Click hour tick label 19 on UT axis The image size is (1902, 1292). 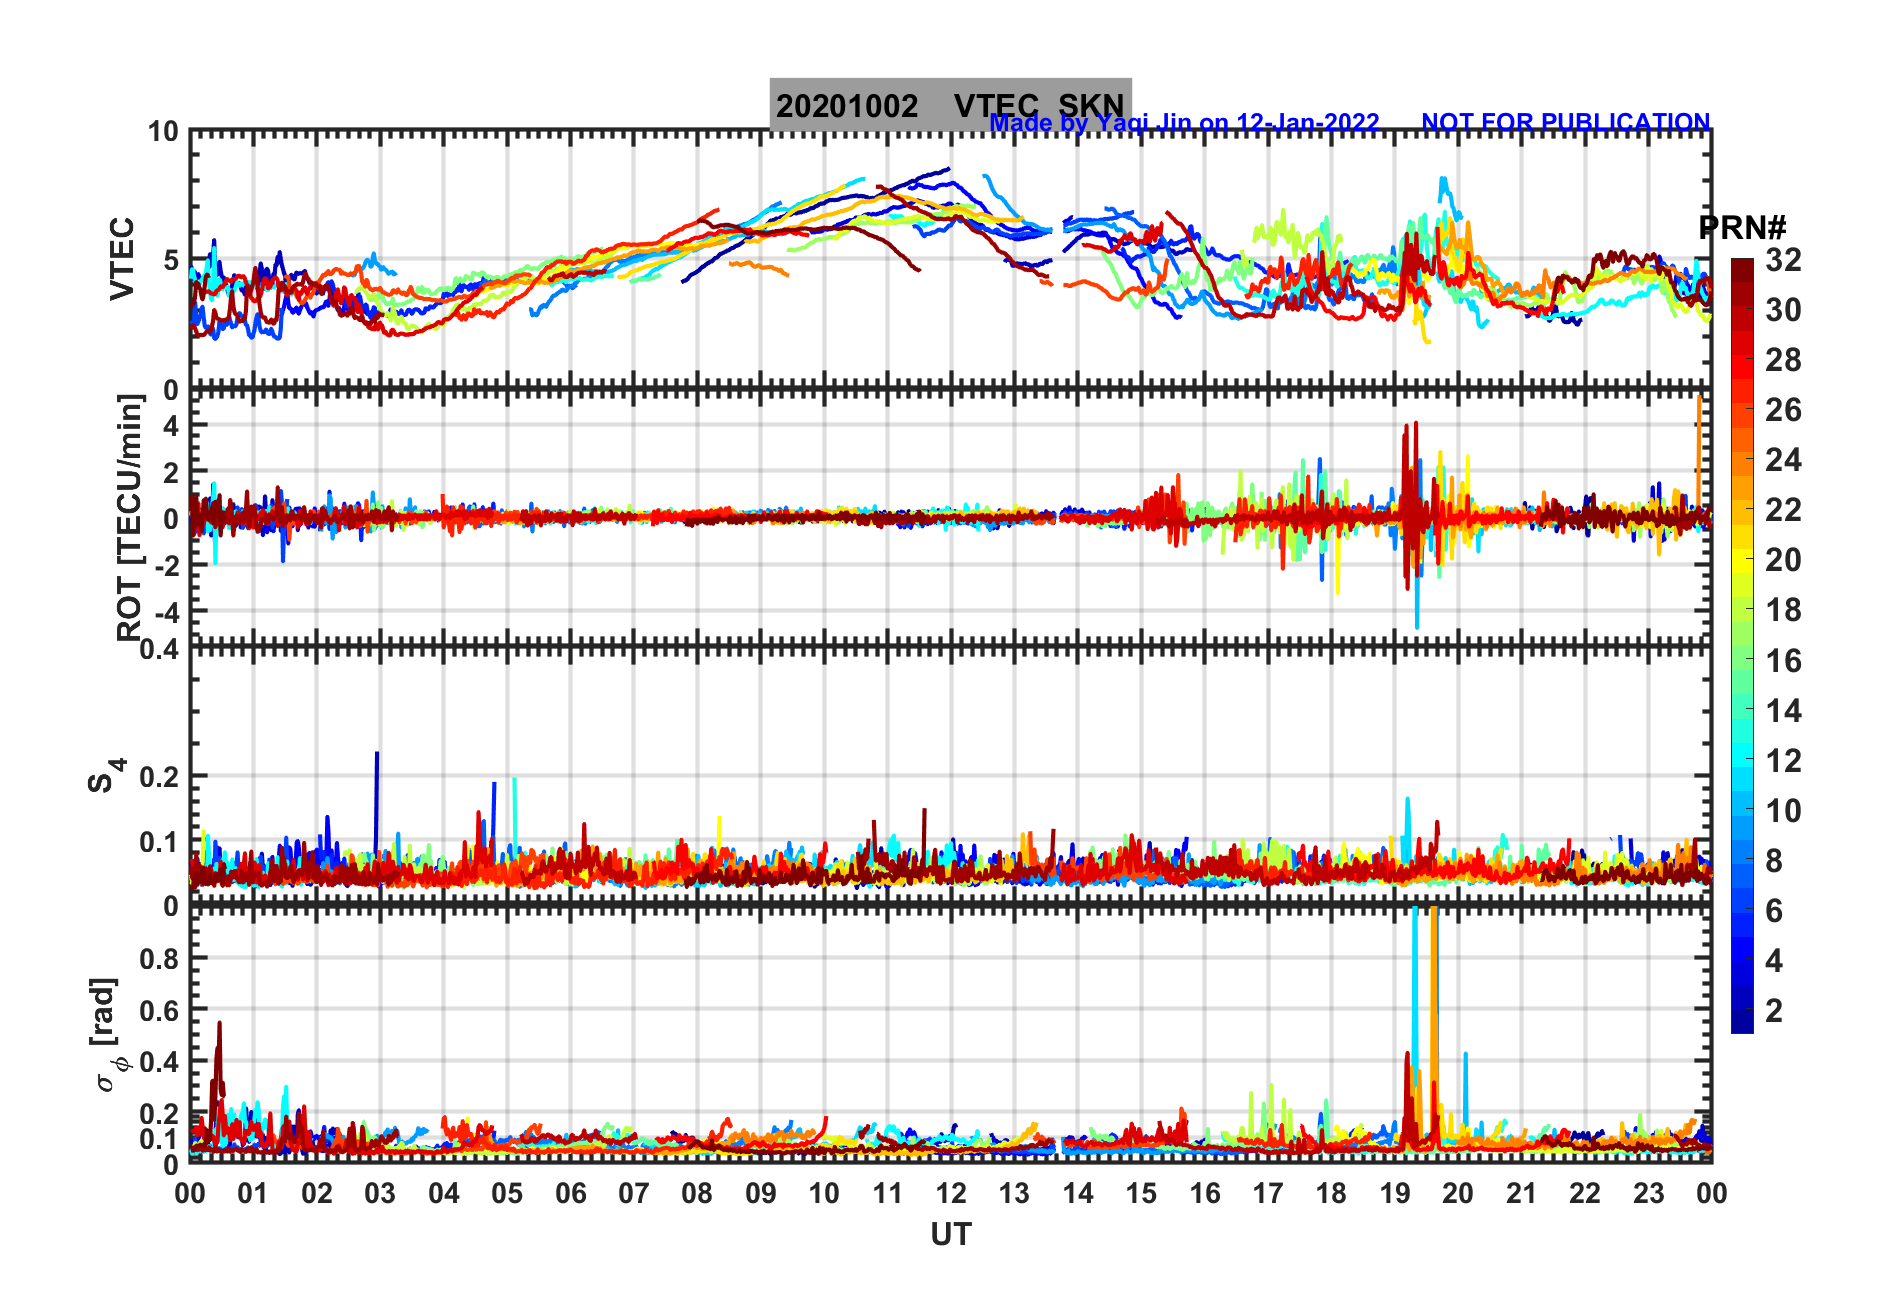pyautogui.click(x=1395, y=1193)
